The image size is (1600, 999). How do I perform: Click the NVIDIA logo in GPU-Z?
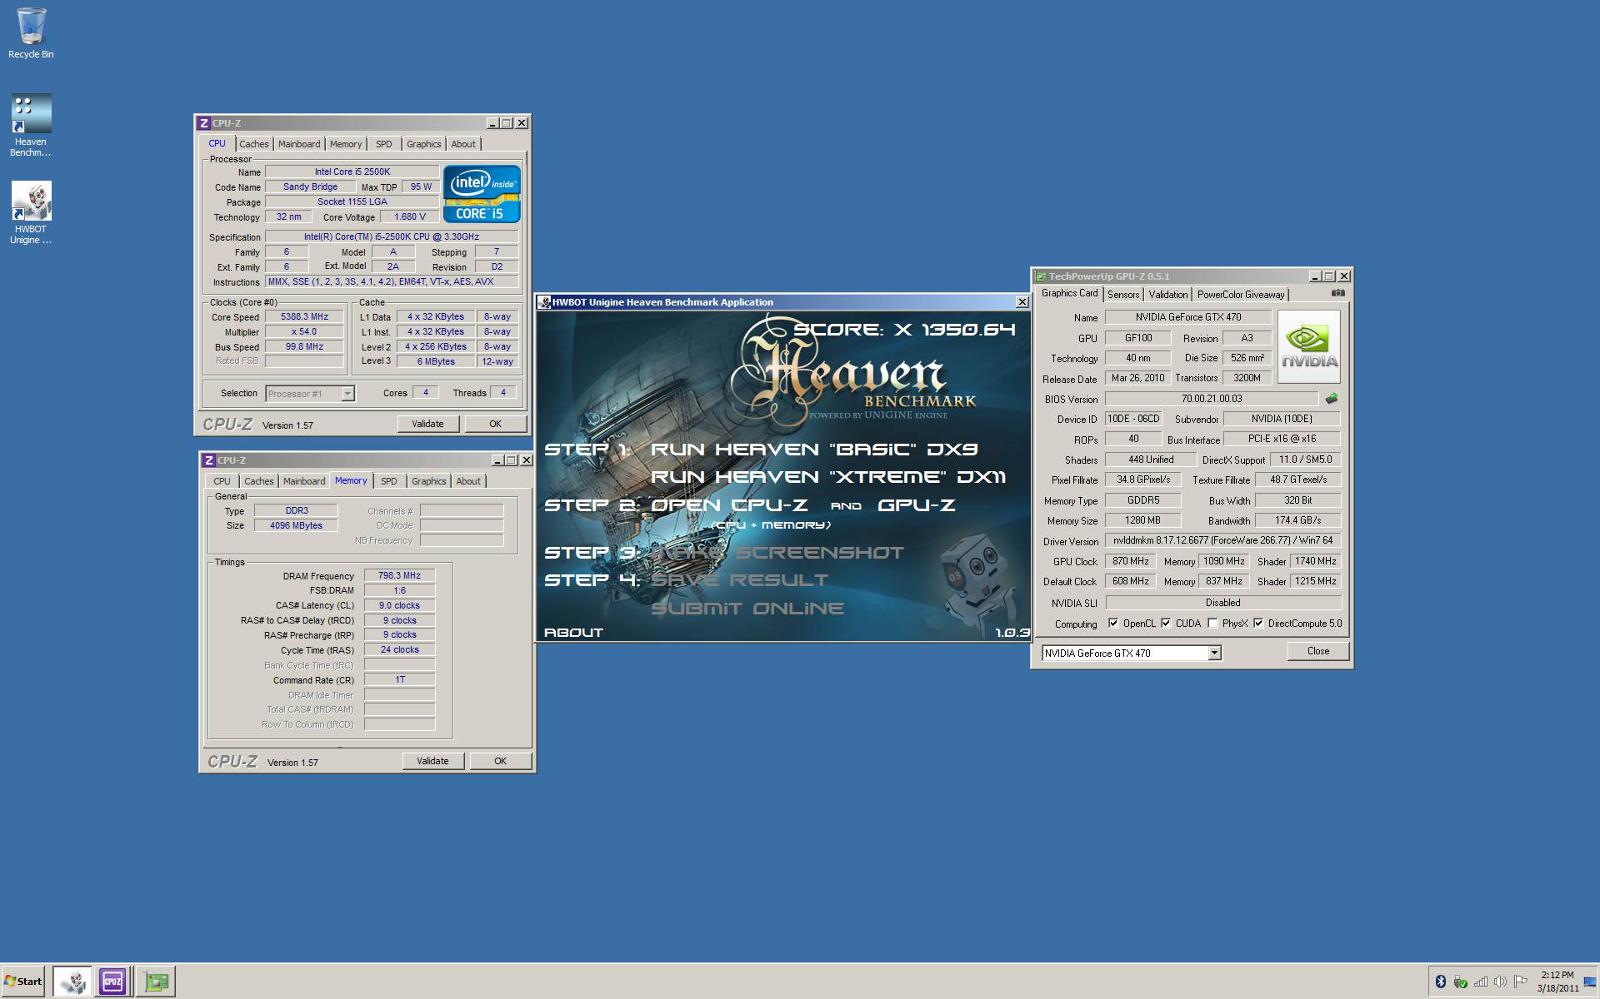tap(1309, 347)
